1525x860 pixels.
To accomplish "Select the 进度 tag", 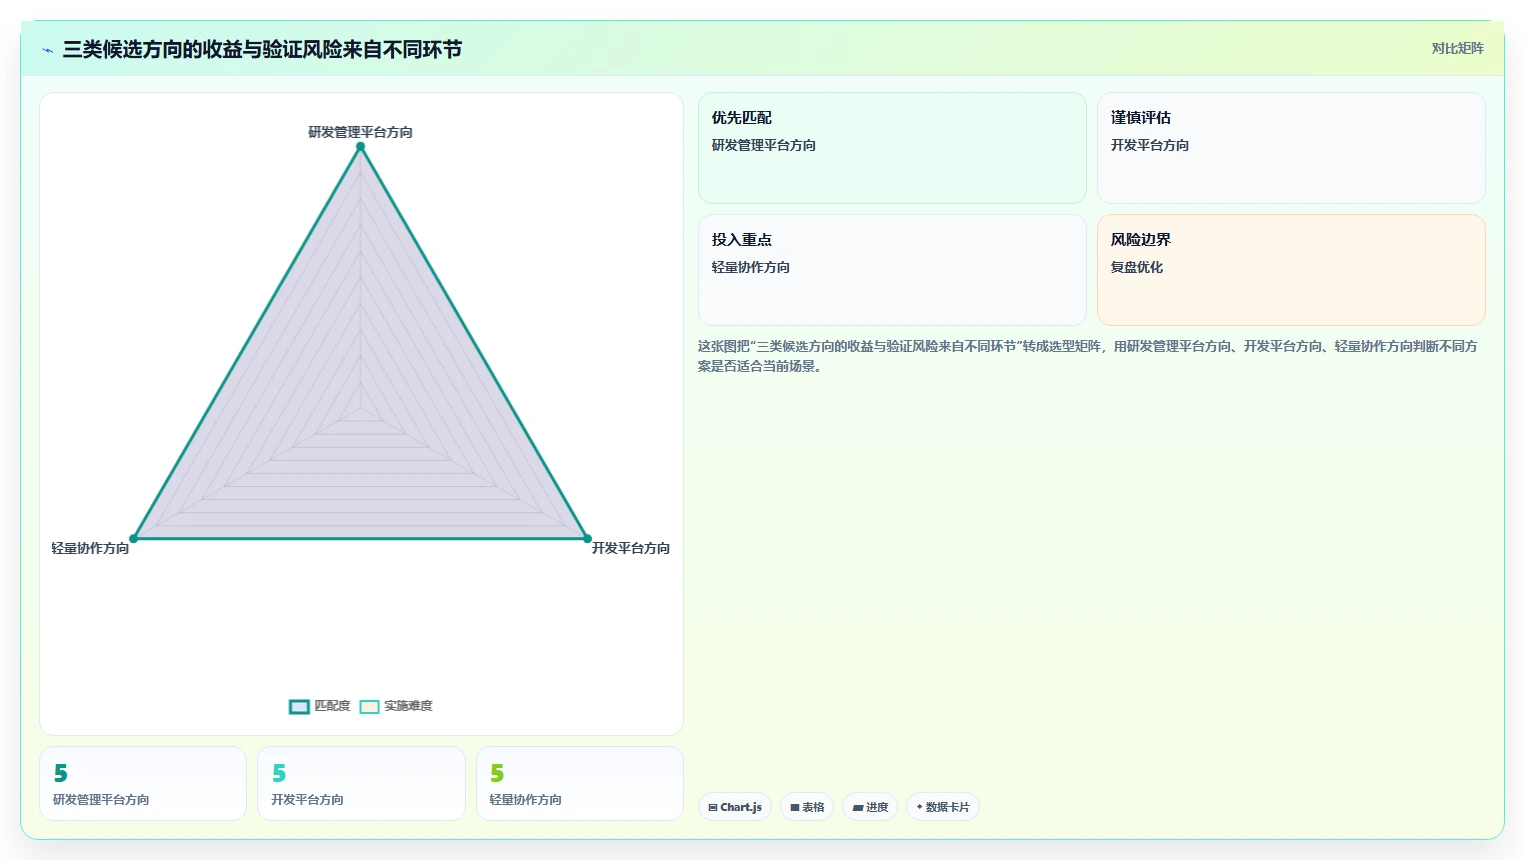I will pos(870,807).
